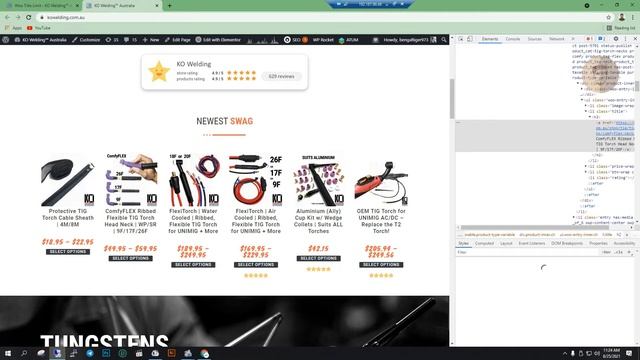Open the Windows Start menu
640x360 pixels.
[7, 353]
